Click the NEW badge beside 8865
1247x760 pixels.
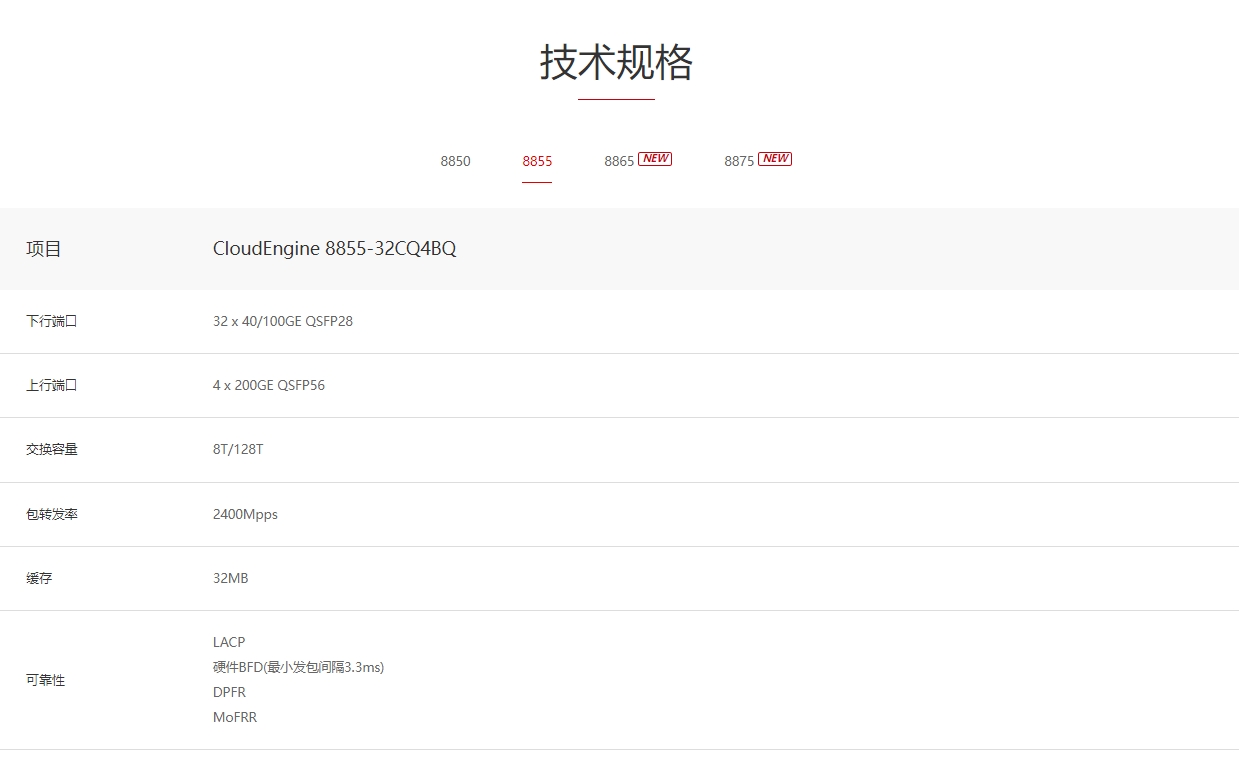pyautogui.click(x=655, y=158)
